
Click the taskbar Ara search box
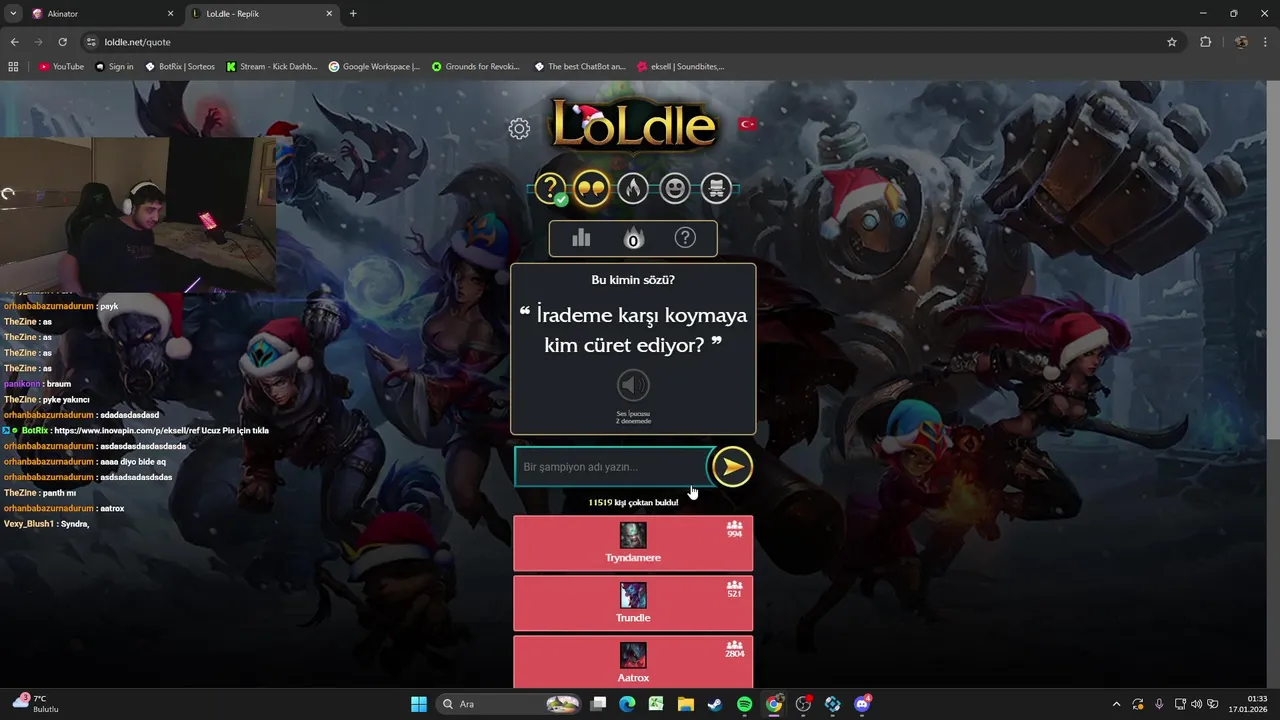pos(510,704)
